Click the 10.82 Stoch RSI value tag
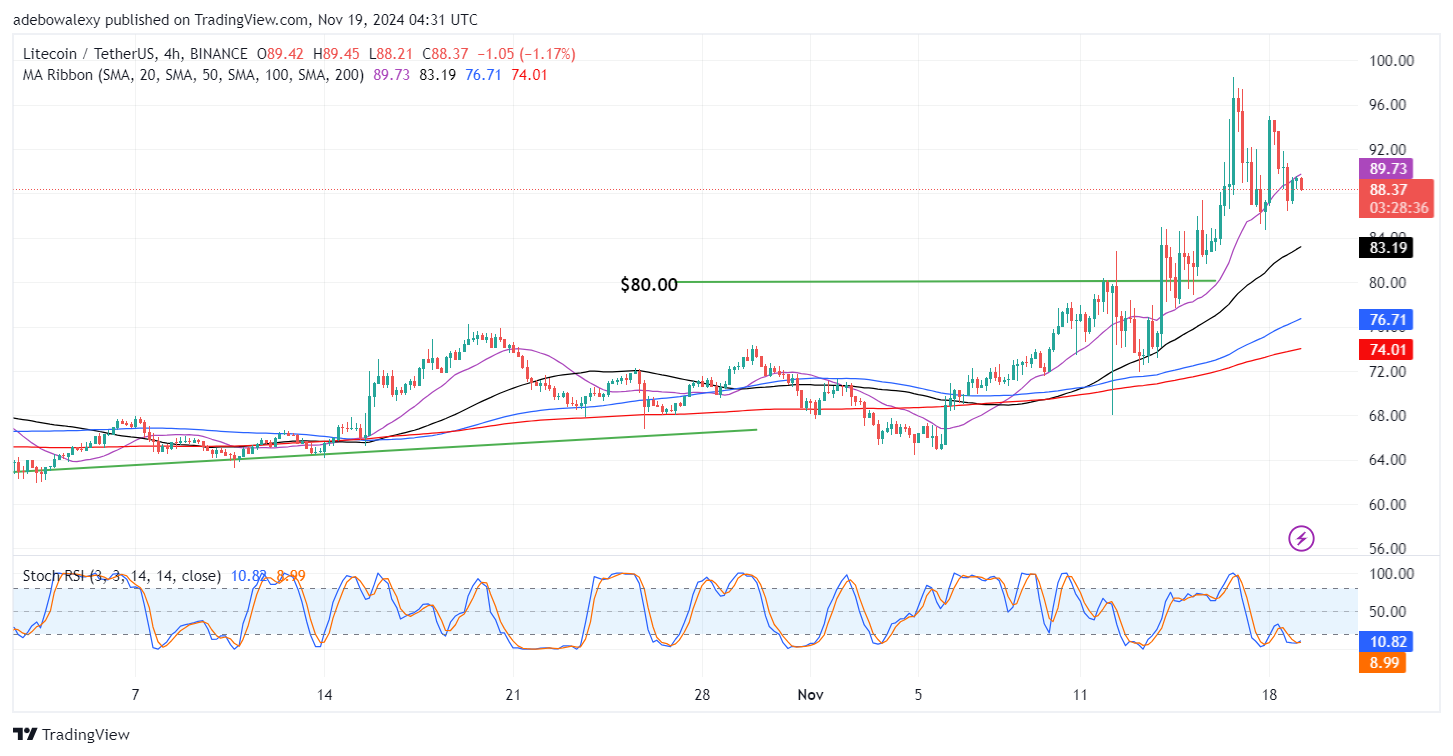 coord(1384,642)
